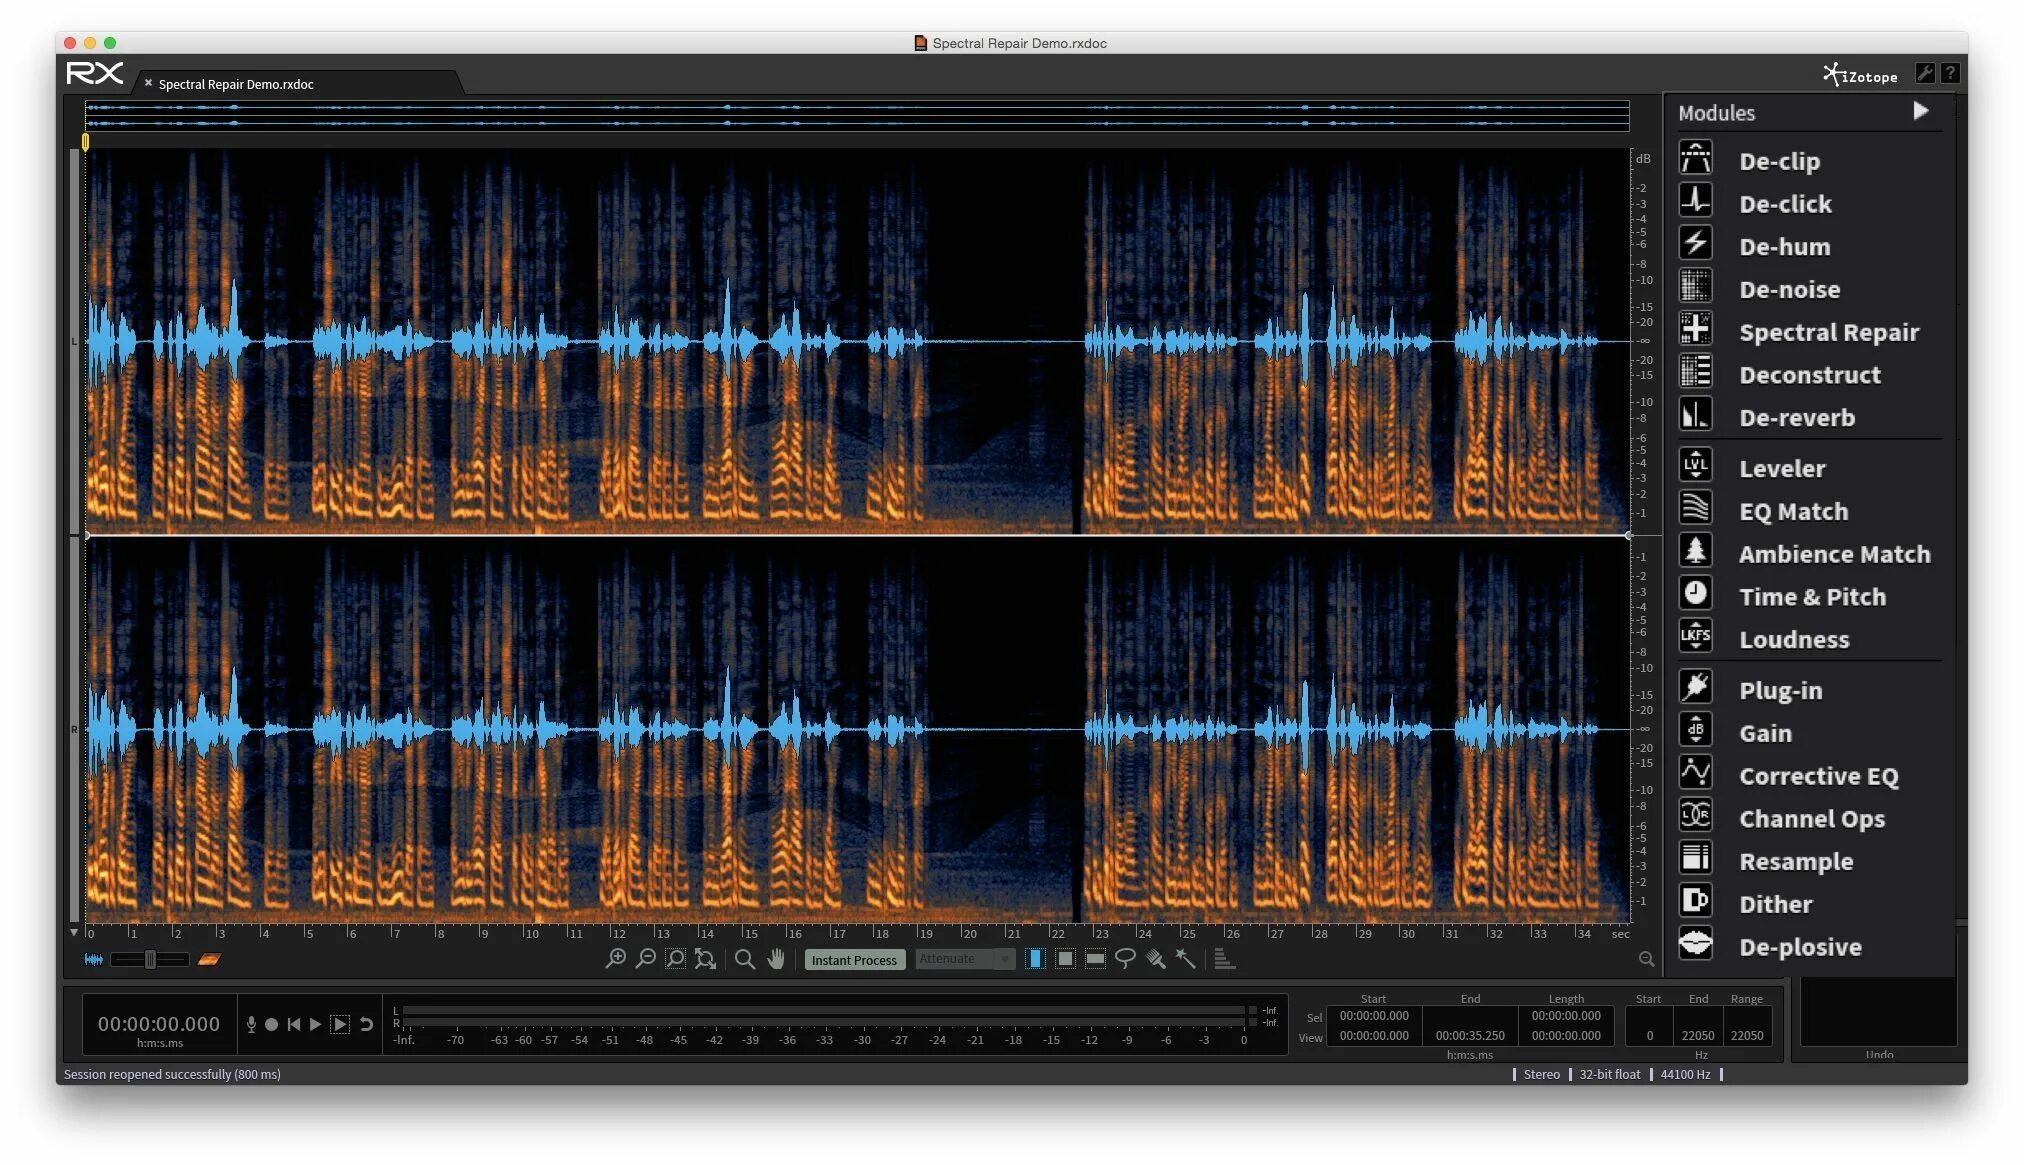This screenshot has height=1165, width=2024.
Task: Toggle the Instant Process button
Action: [x=854, y=960]
